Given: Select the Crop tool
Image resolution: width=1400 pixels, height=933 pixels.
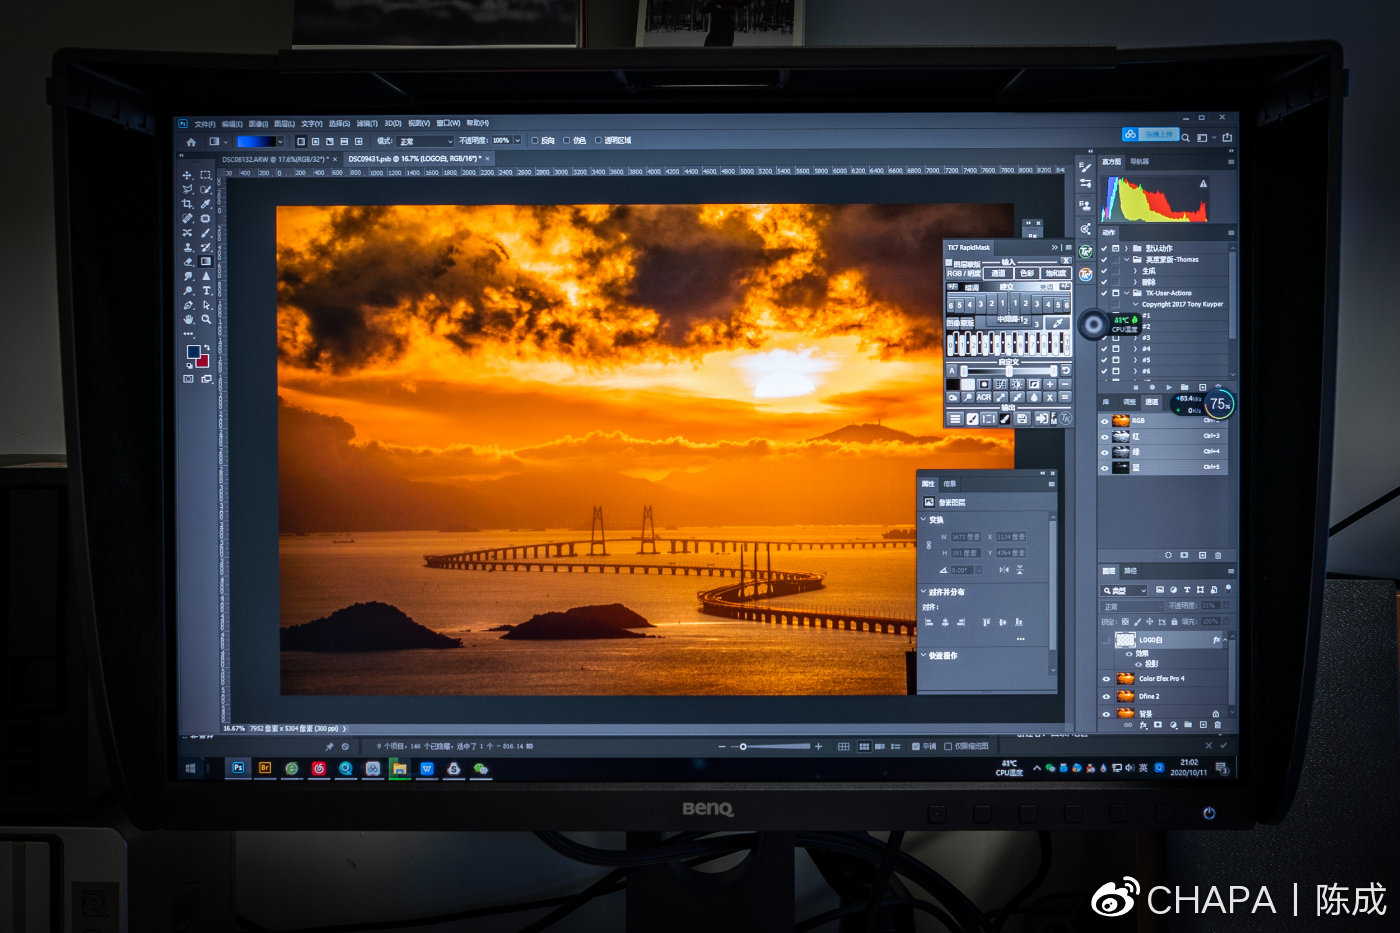Looking at the screenshot, I should pyautogui.click(x=187, y=204).
